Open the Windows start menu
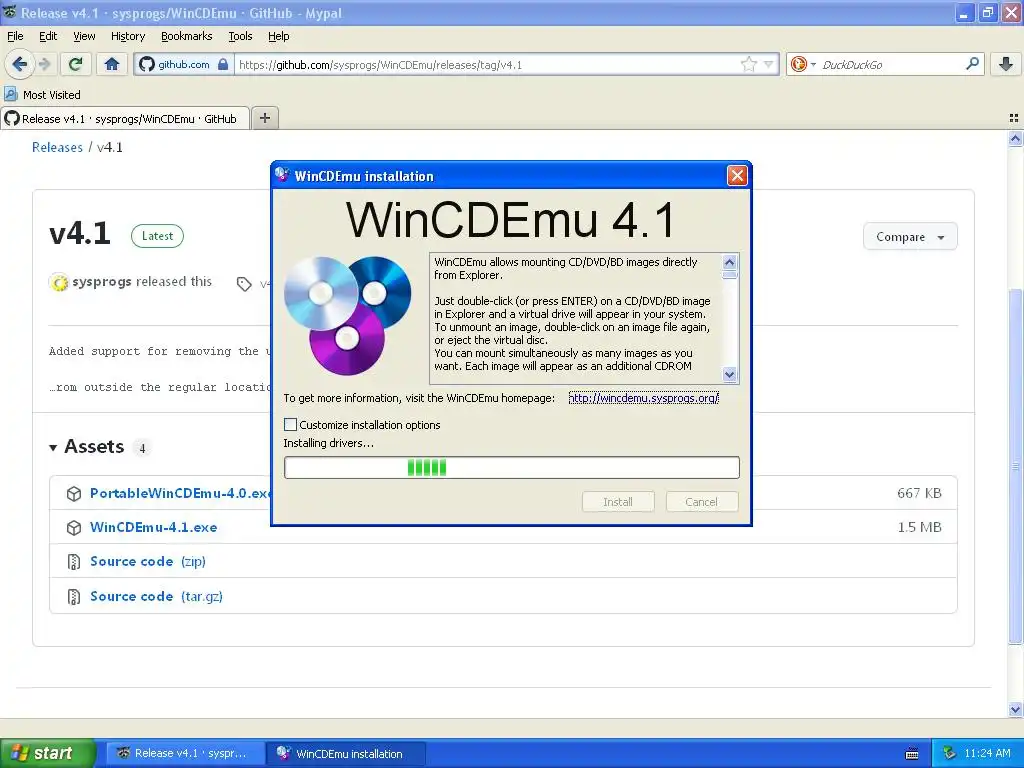1024x768 pixels. [x=47, y=753]
